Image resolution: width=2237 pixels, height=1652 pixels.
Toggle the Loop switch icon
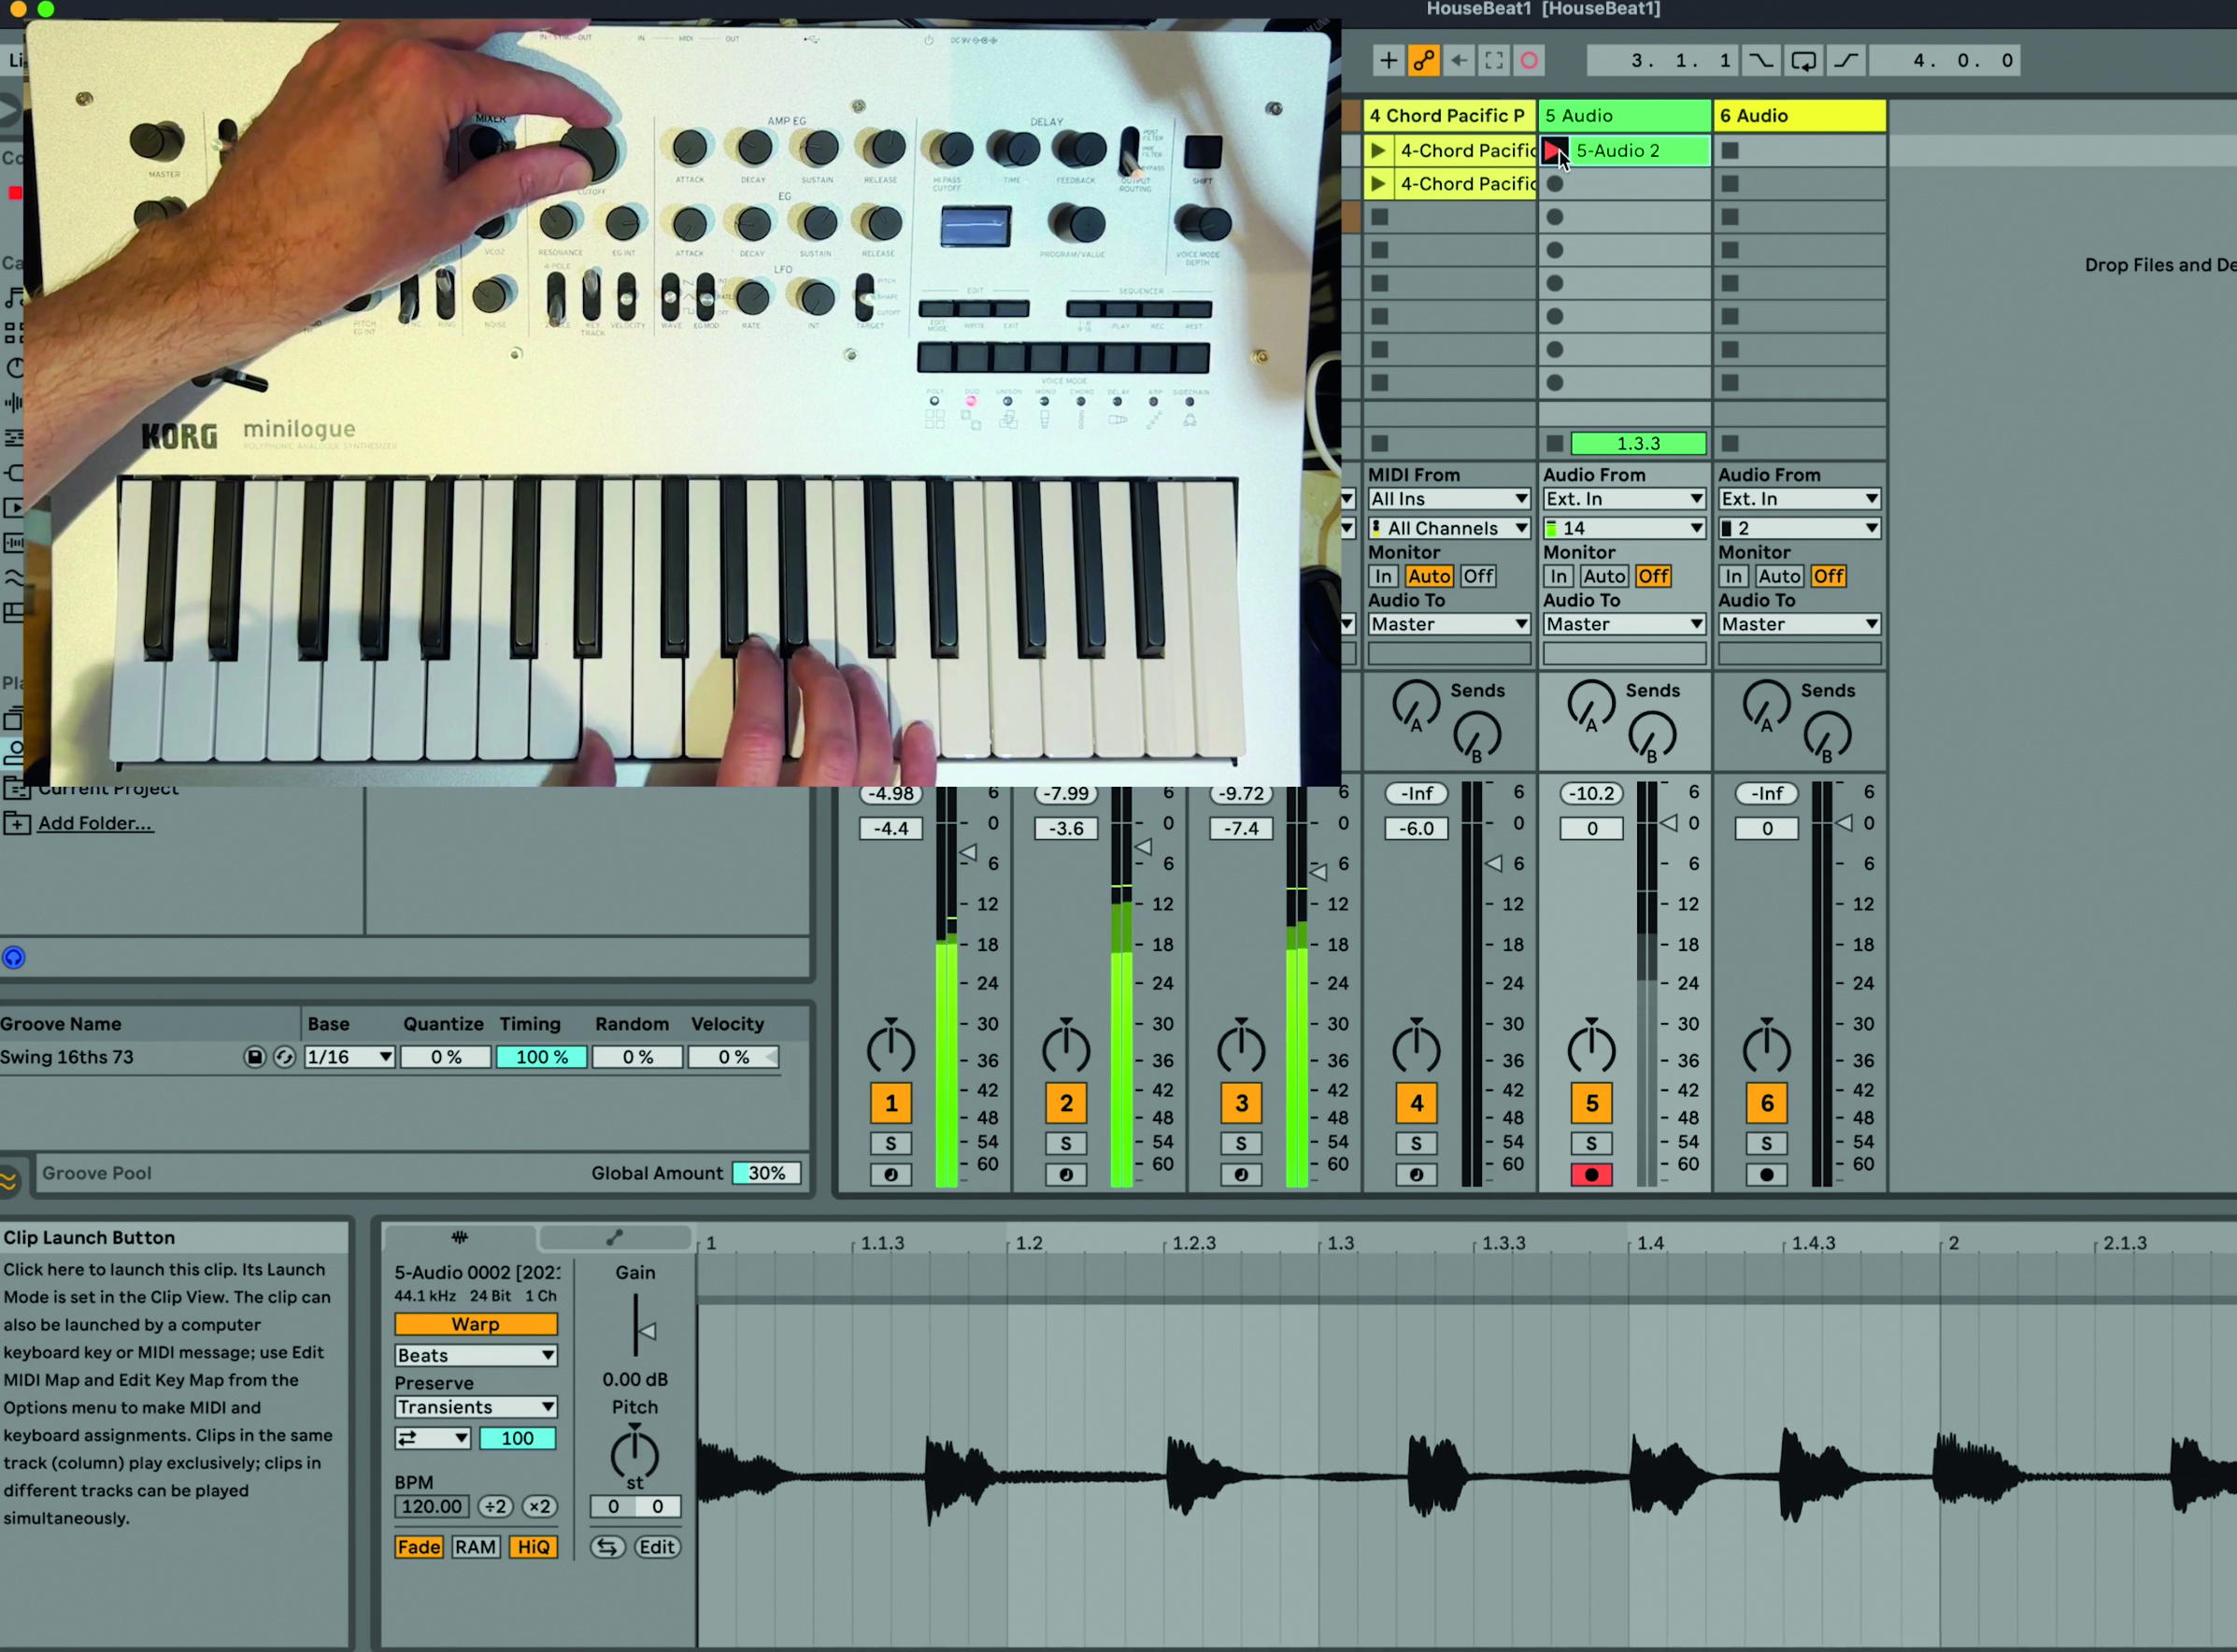point(1803,61)
